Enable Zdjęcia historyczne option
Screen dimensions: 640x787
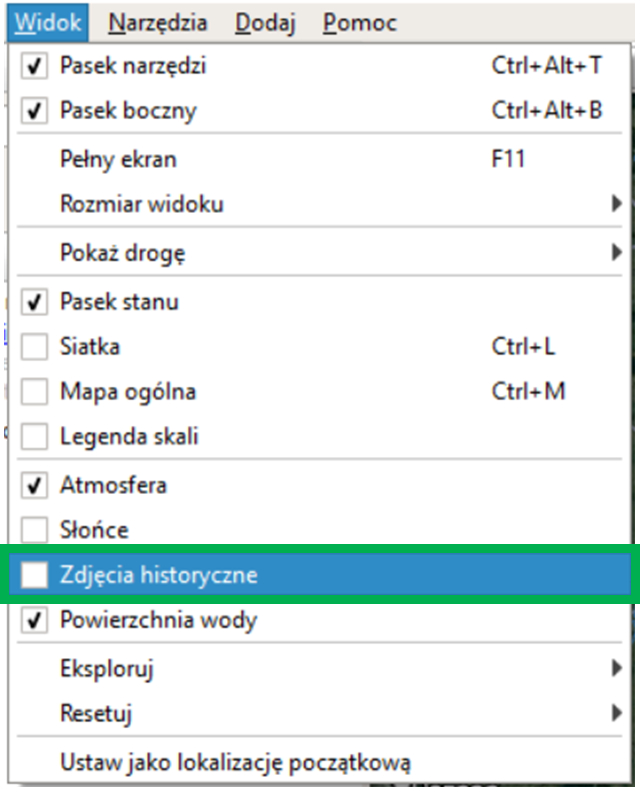coord(35,575)
